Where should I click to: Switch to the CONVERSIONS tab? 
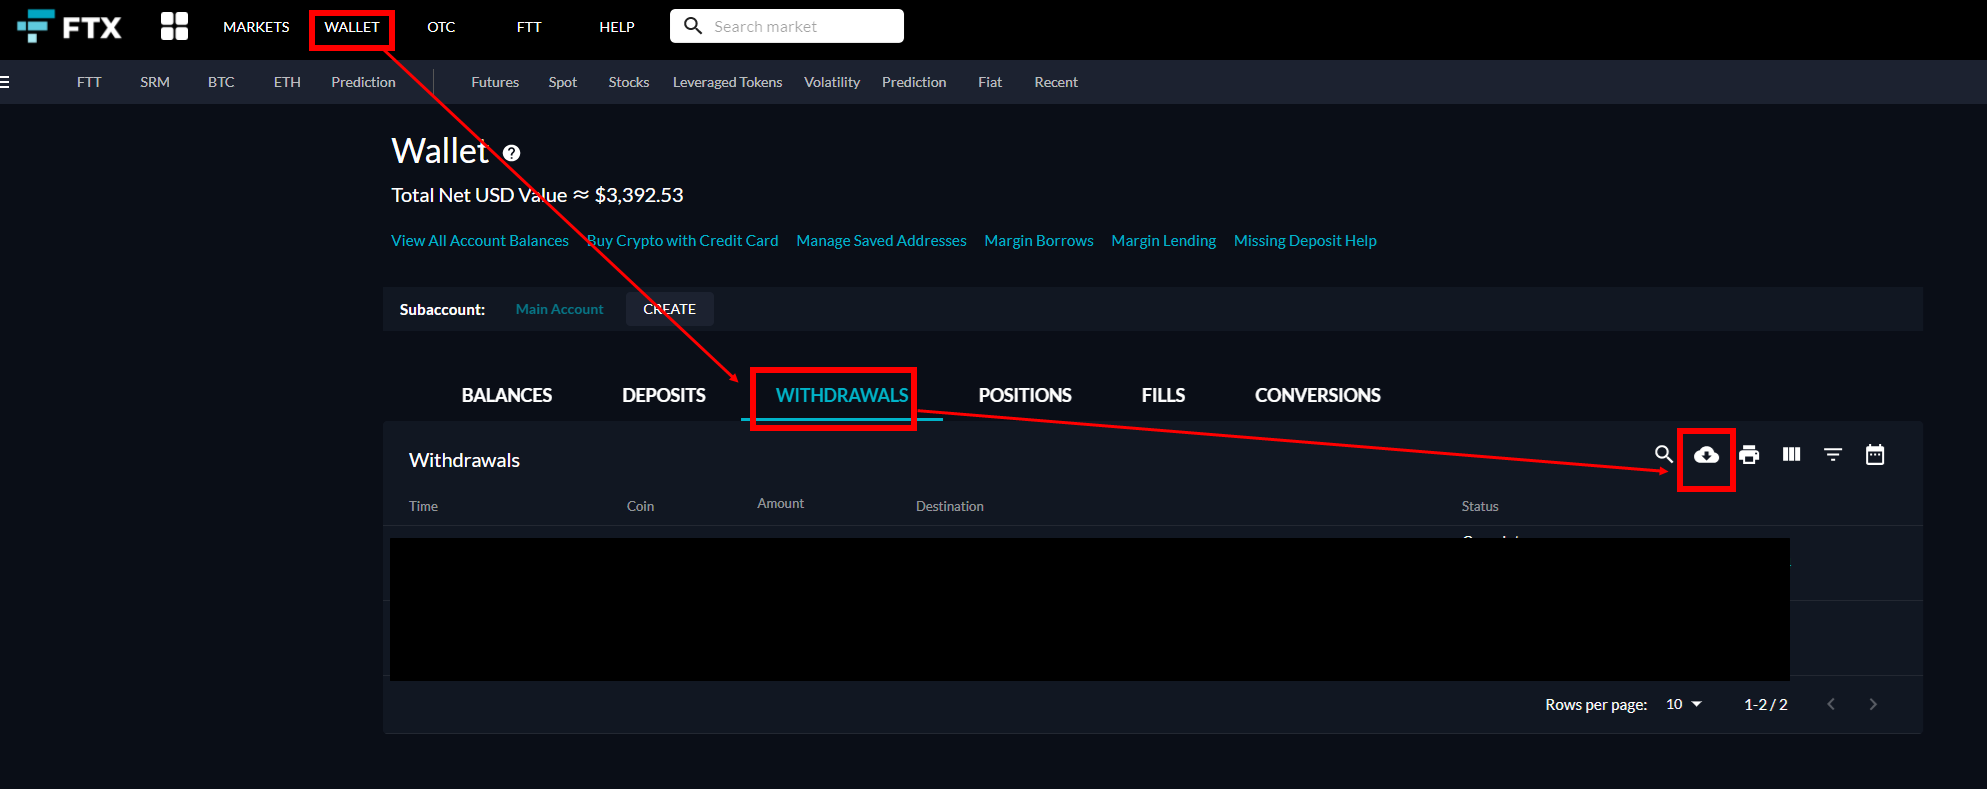1318,395
